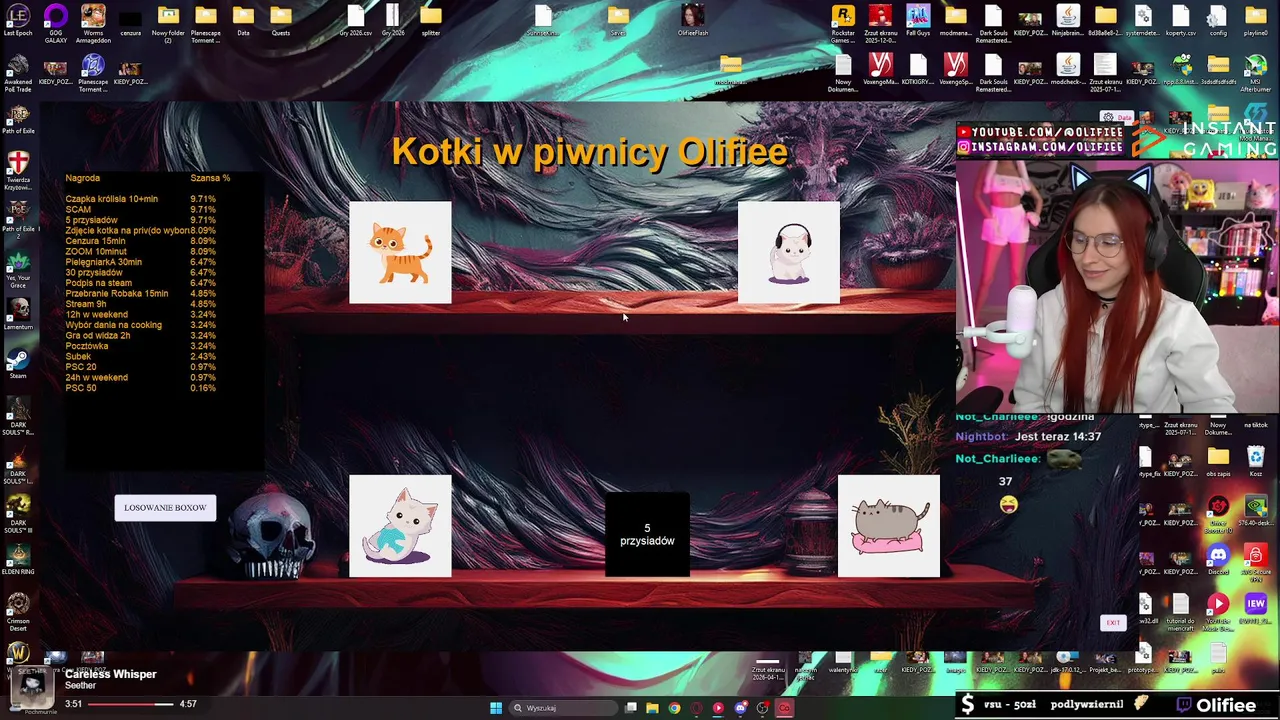Launch Steam from the desktop icon
The width and height of the screenshot is (1280, 720).
click(x=18, y=362)
